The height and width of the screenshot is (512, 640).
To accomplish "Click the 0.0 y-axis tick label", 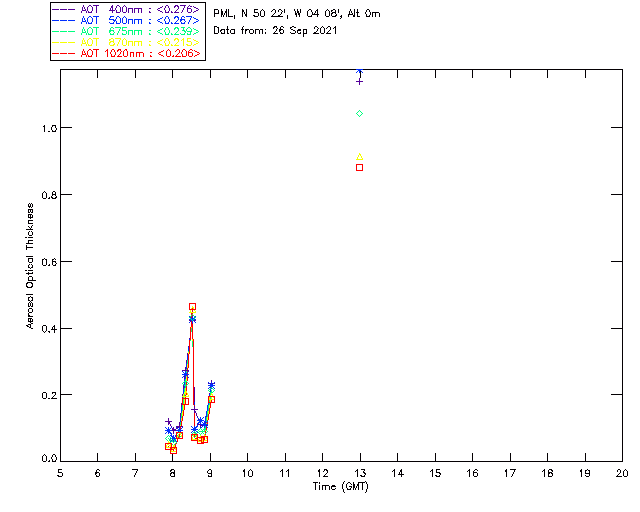I will (49, 459).
